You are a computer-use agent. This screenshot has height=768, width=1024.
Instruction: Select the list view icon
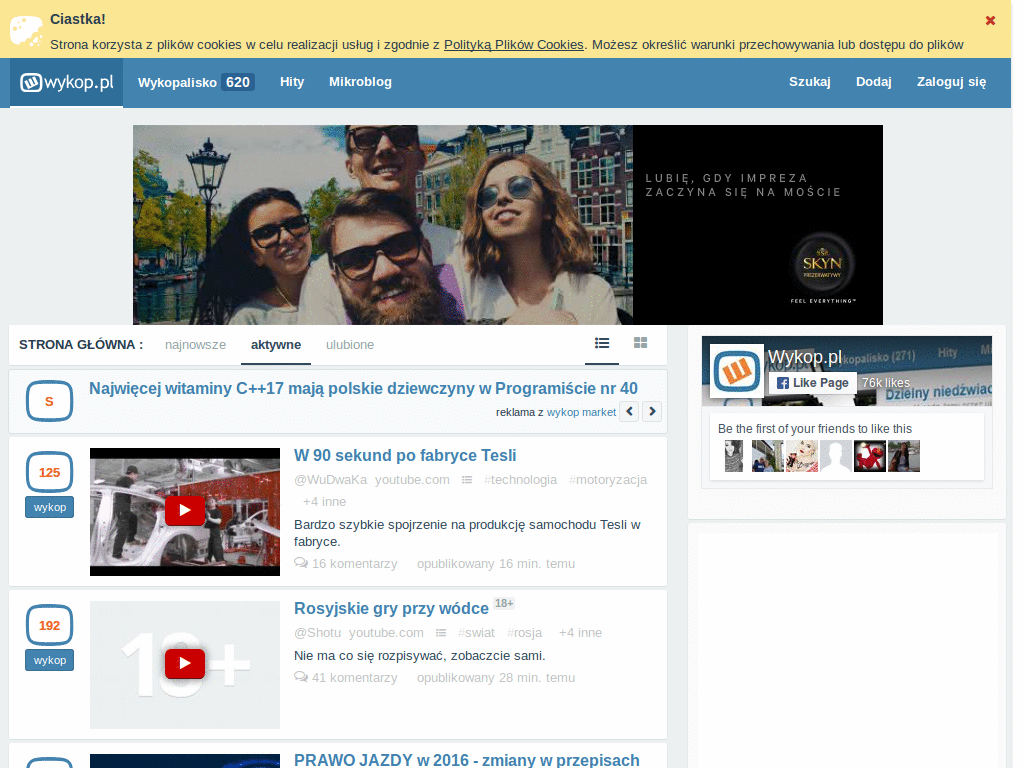pos(601,343)
